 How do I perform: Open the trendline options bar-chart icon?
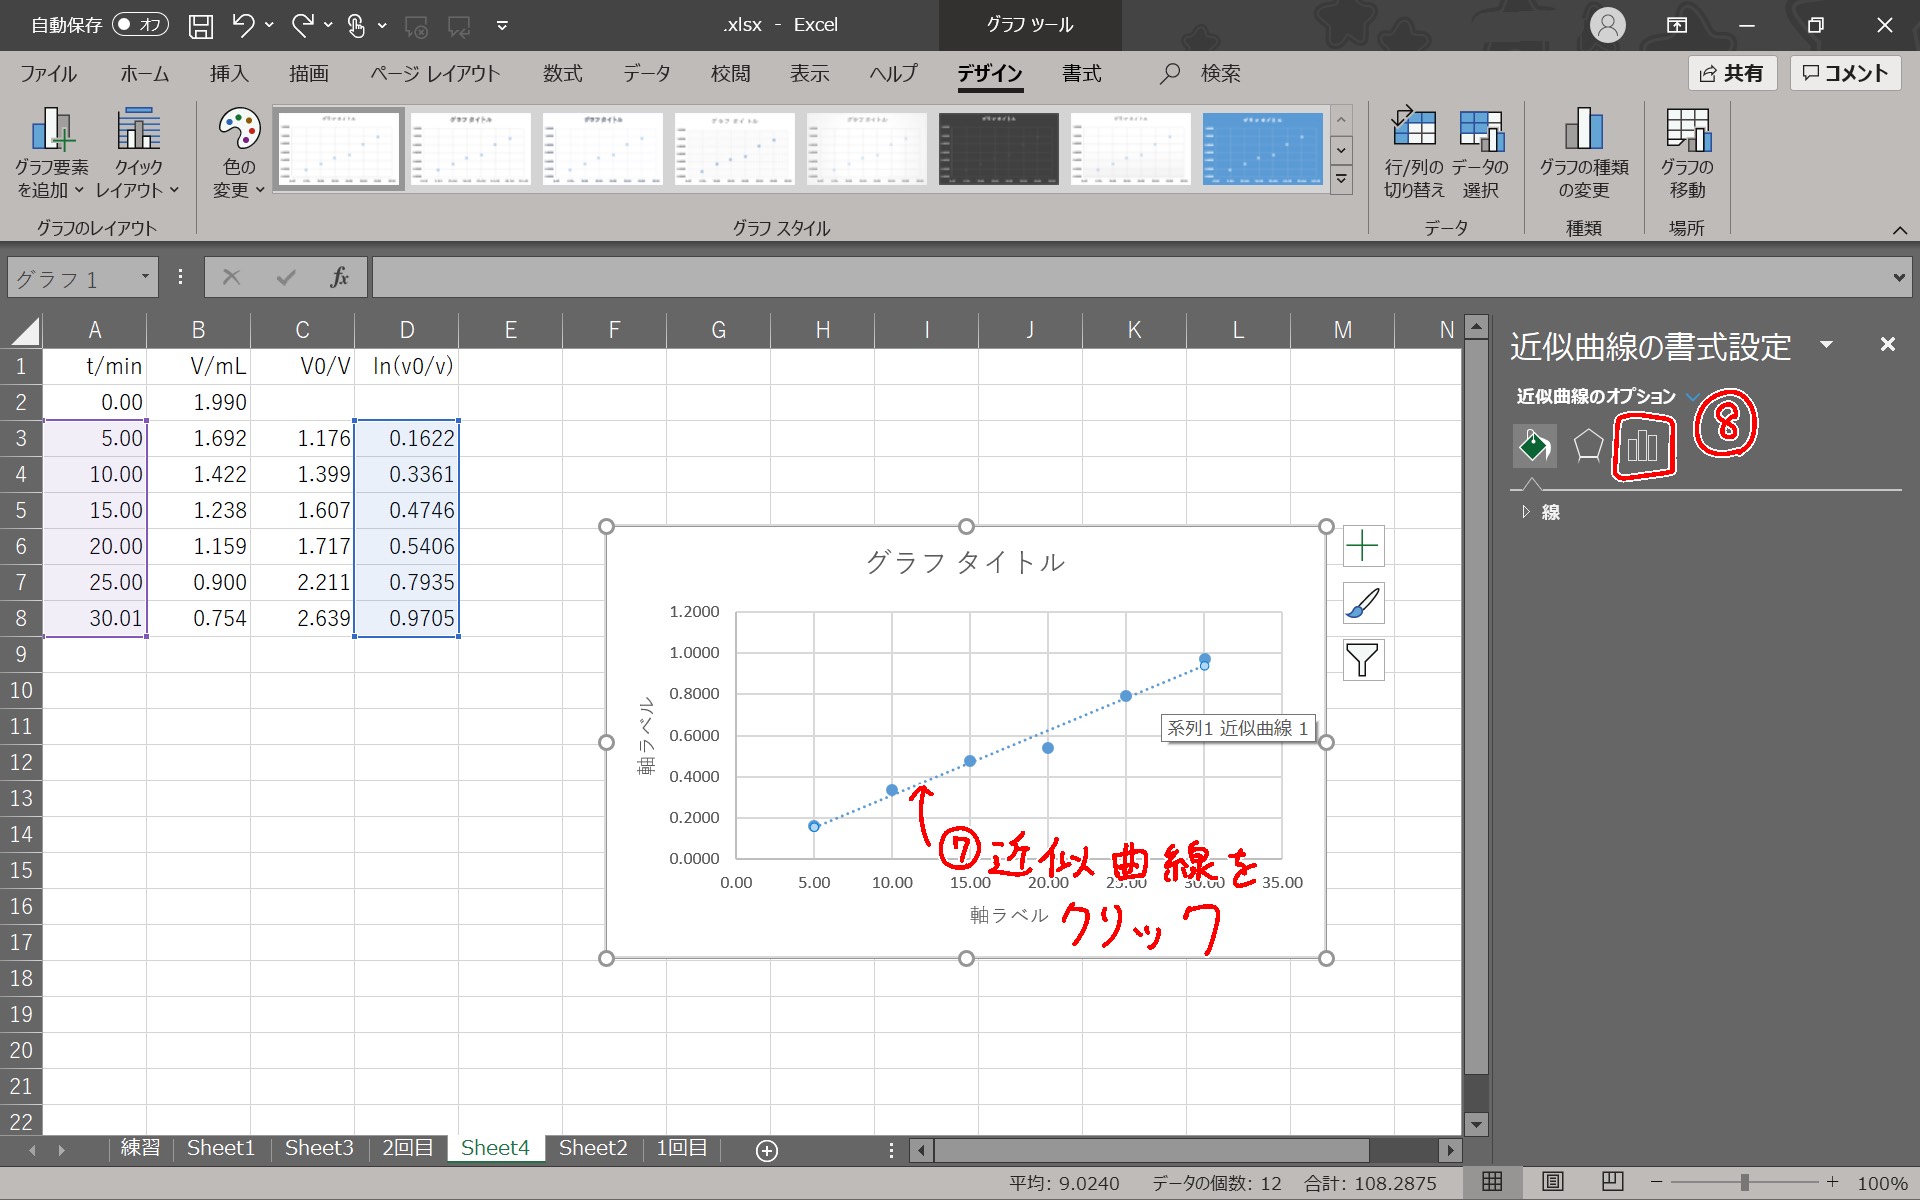(1642, 446)
